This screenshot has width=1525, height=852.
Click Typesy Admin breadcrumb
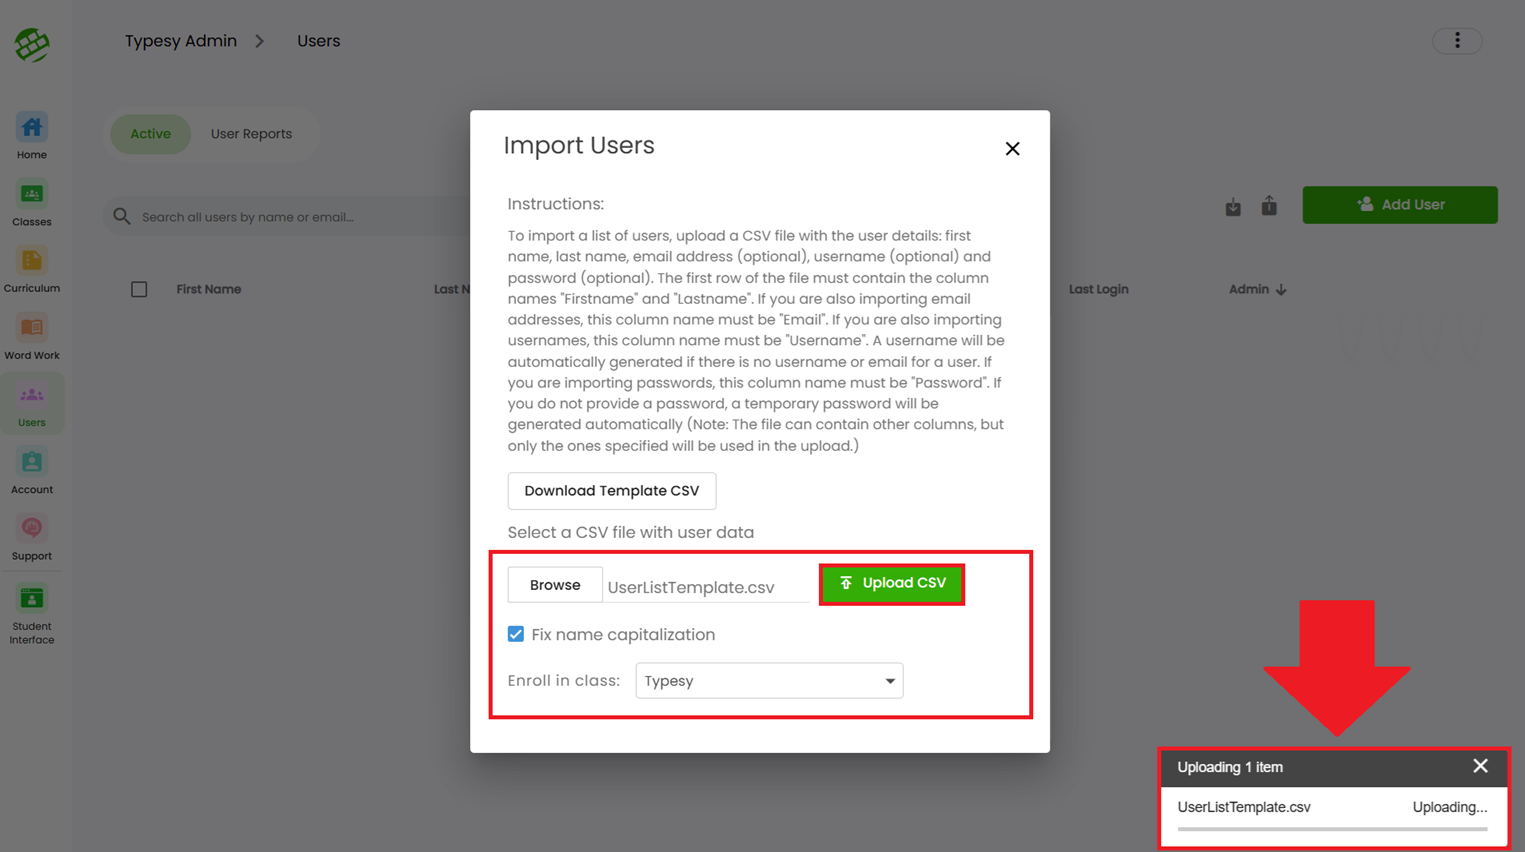pyautogui.click(x=181, y=41)
